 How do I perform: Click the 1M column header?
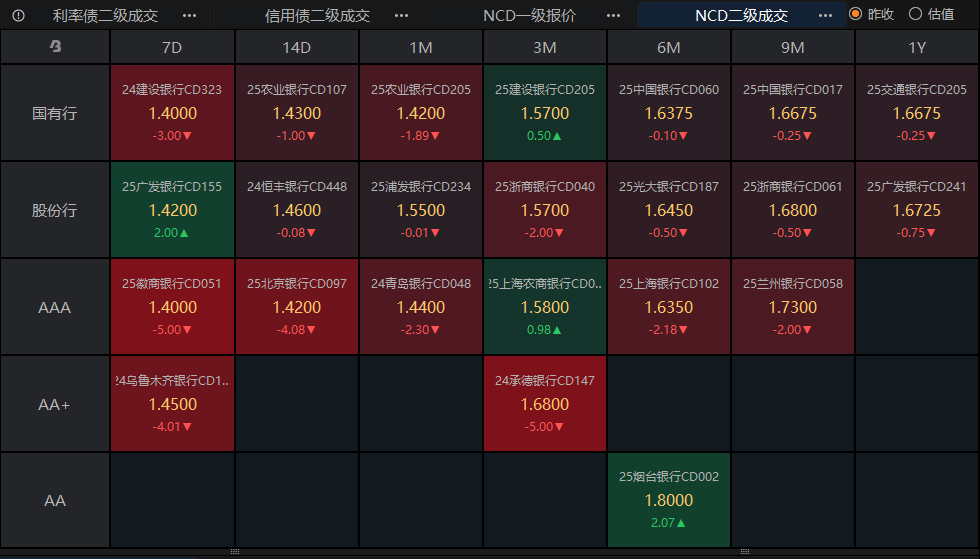pyautogui.click(x=421, y=48)
